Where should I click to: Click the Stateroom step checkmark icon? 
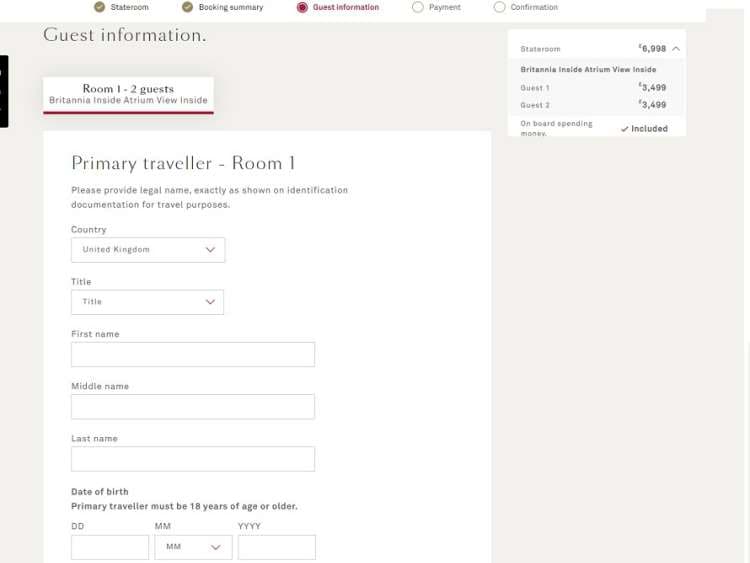(99, 7)
